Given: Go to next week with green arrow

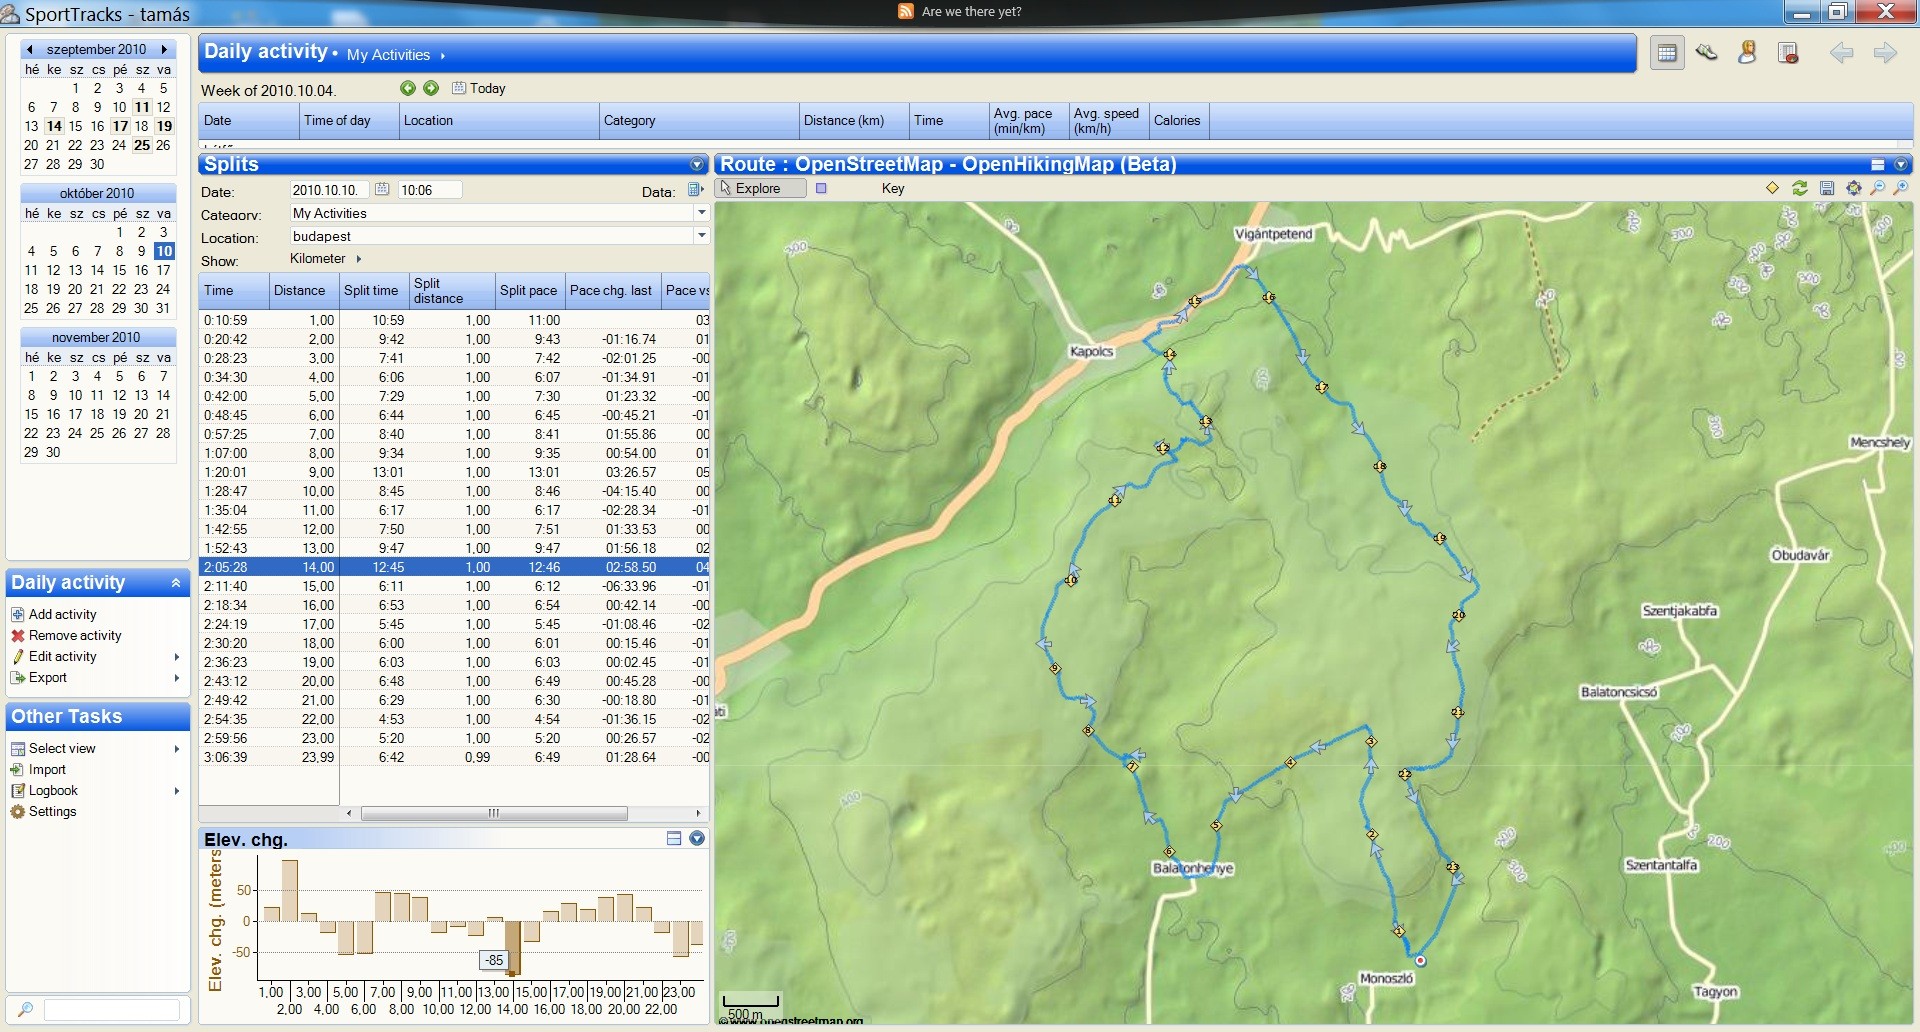Looking at the screenshot, I should 431,88.
